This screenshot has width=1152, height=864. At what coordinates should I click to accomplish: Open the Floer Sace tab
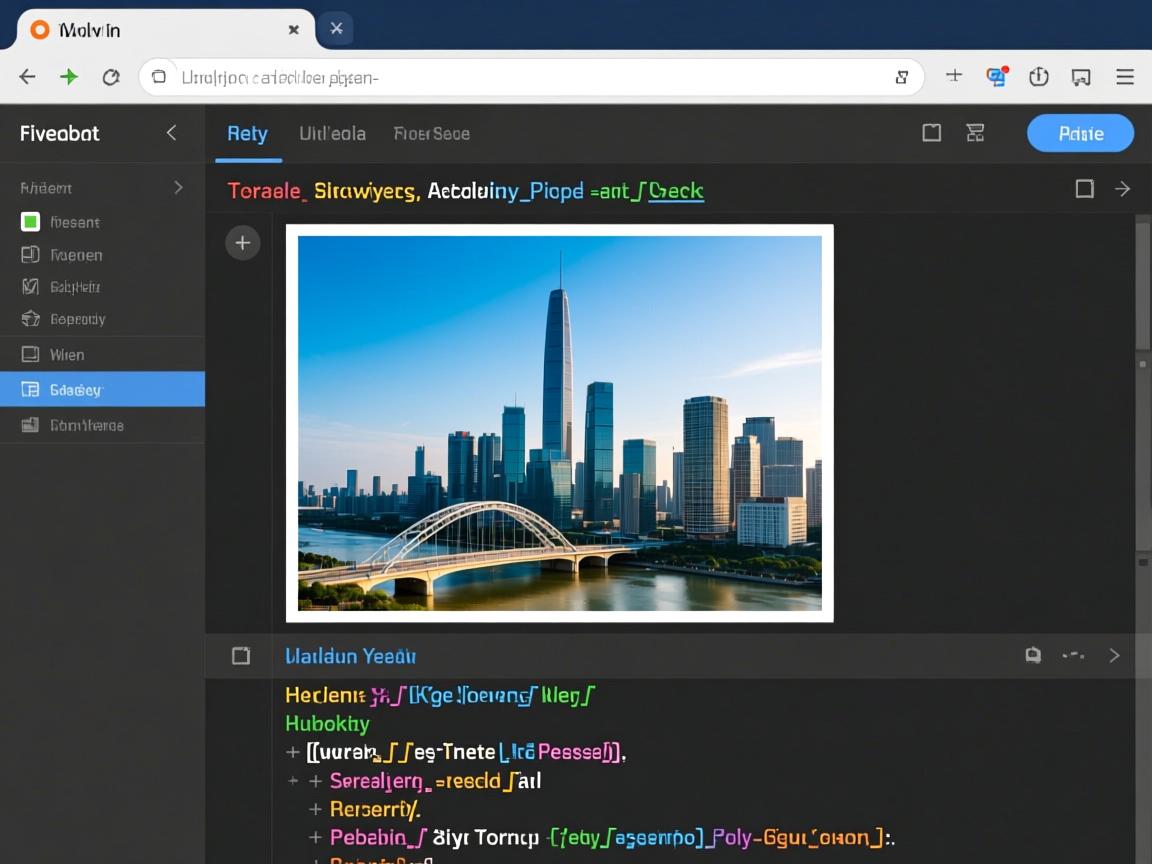pos(431,133)
